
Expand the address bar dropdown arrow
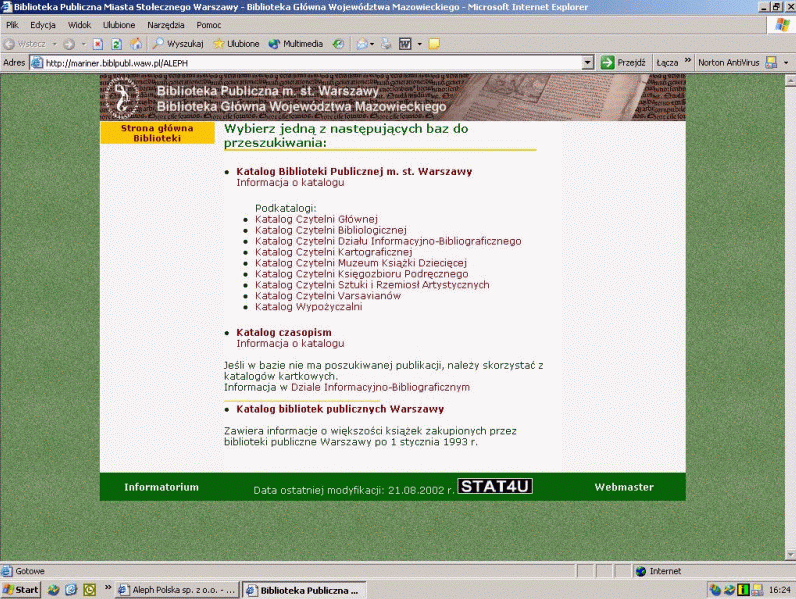point(589,62)
